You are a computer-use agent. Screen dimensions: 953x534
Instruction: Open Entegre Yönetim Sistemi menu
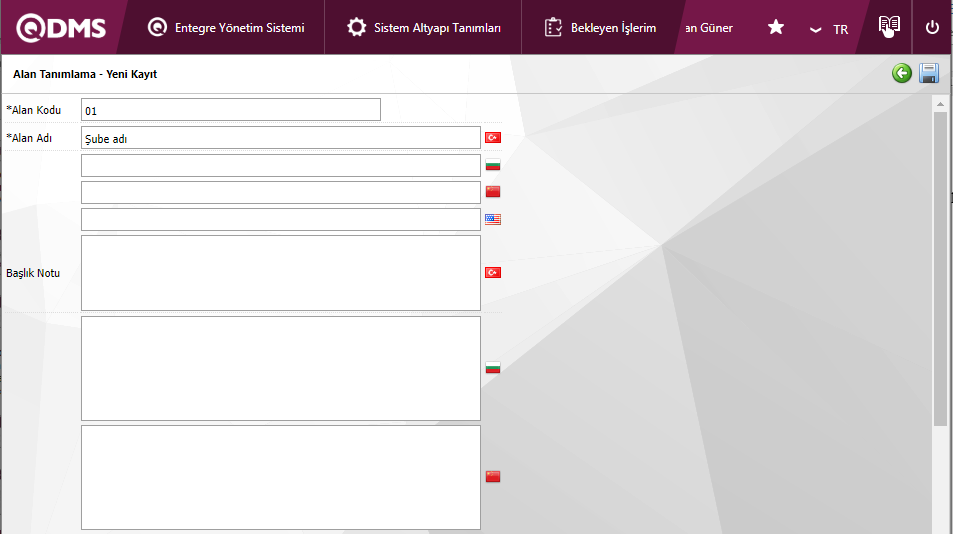tap(226, 28)
